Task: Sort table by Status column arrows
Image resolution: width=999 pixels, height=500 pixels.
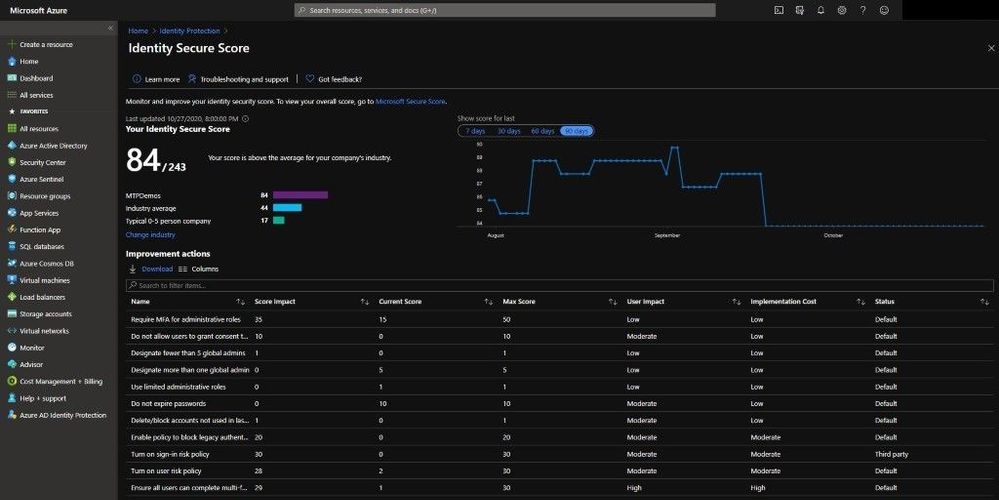Action: pyautogui.click(x=984, y=302)
